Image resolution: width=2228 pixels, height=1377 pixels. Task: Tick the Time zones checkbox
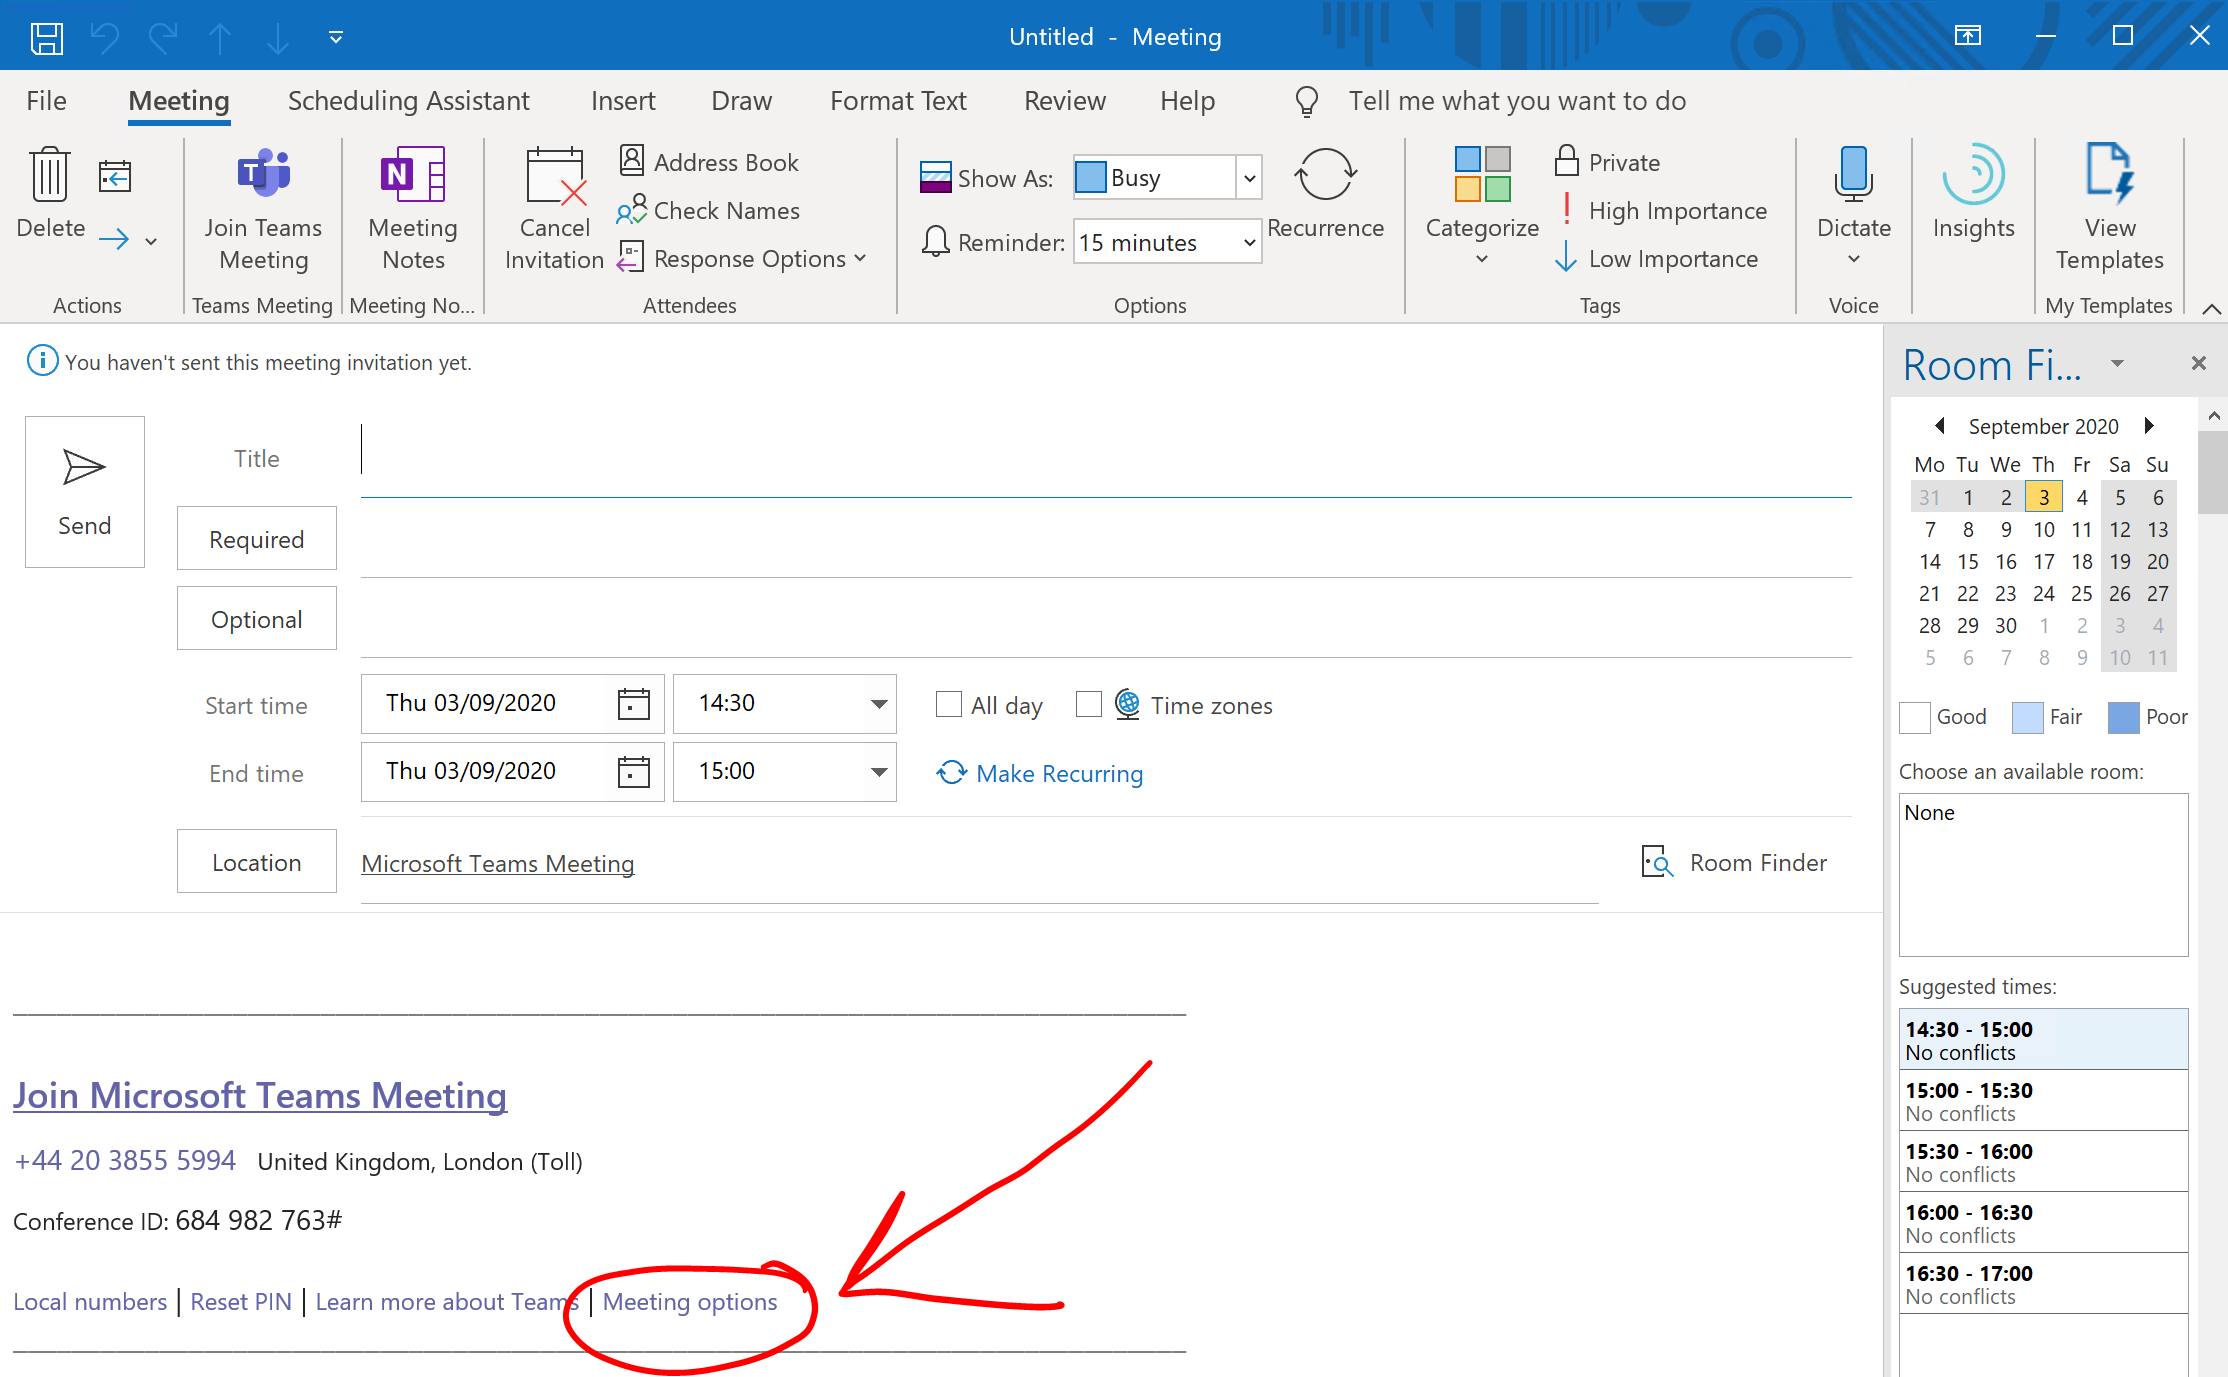(x=1088, y=705)
